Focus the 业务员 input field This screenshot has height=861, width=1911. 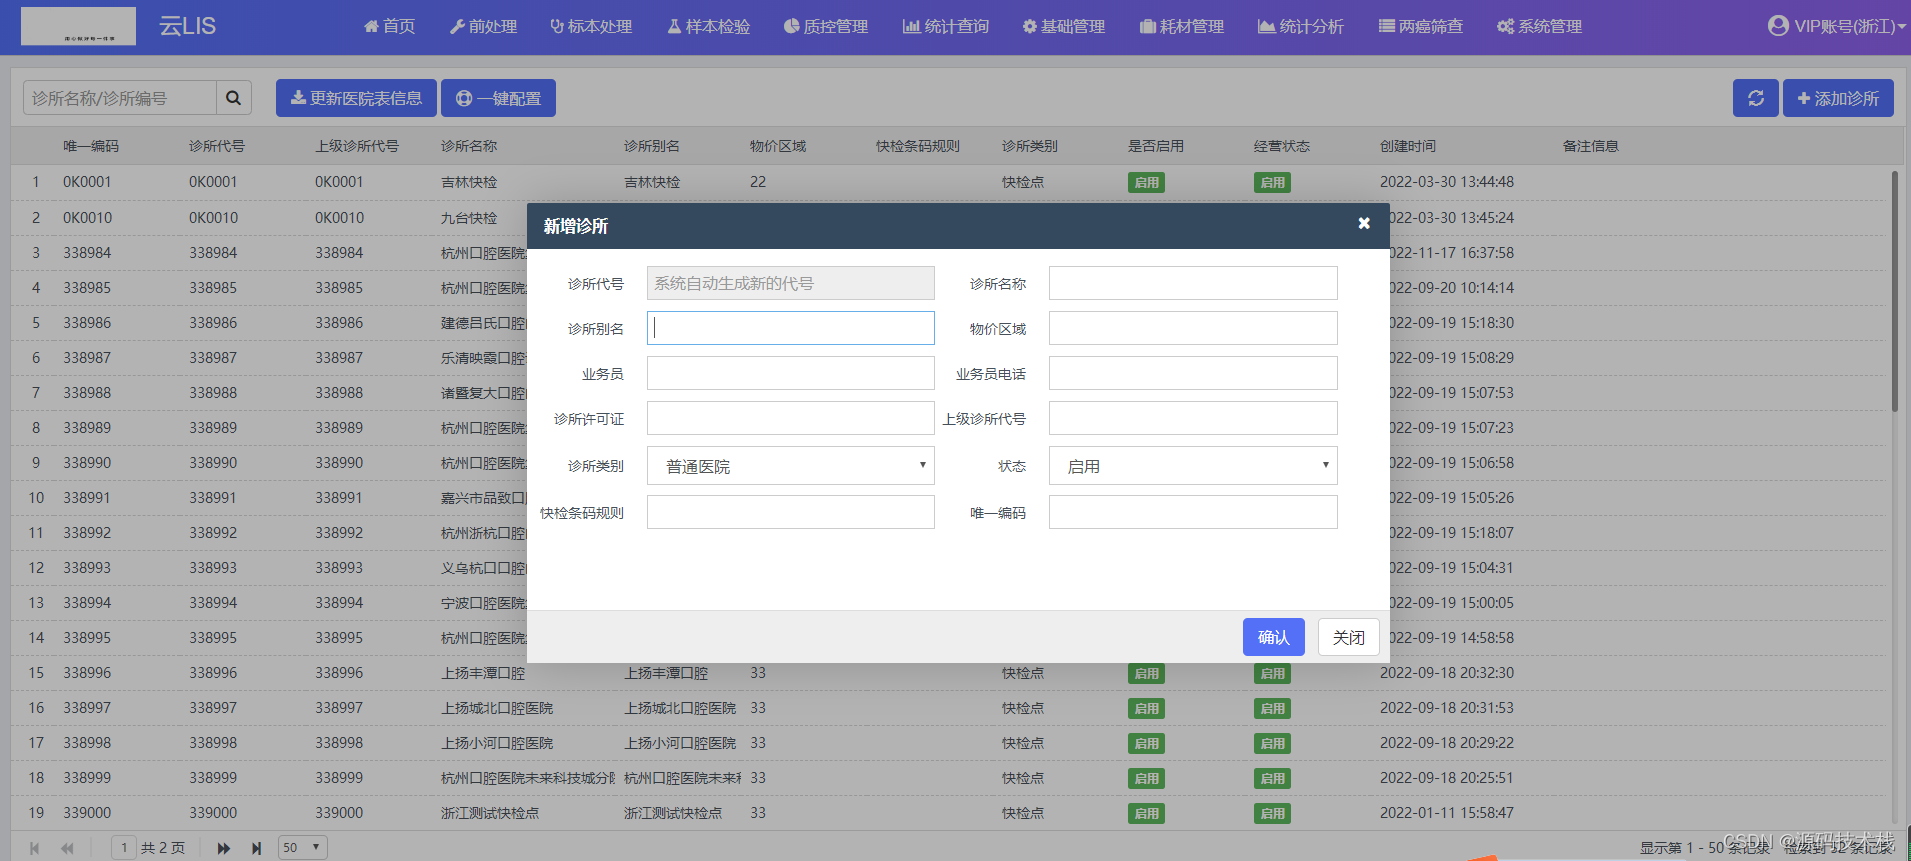pyautogui.click(x=791, y=373)
